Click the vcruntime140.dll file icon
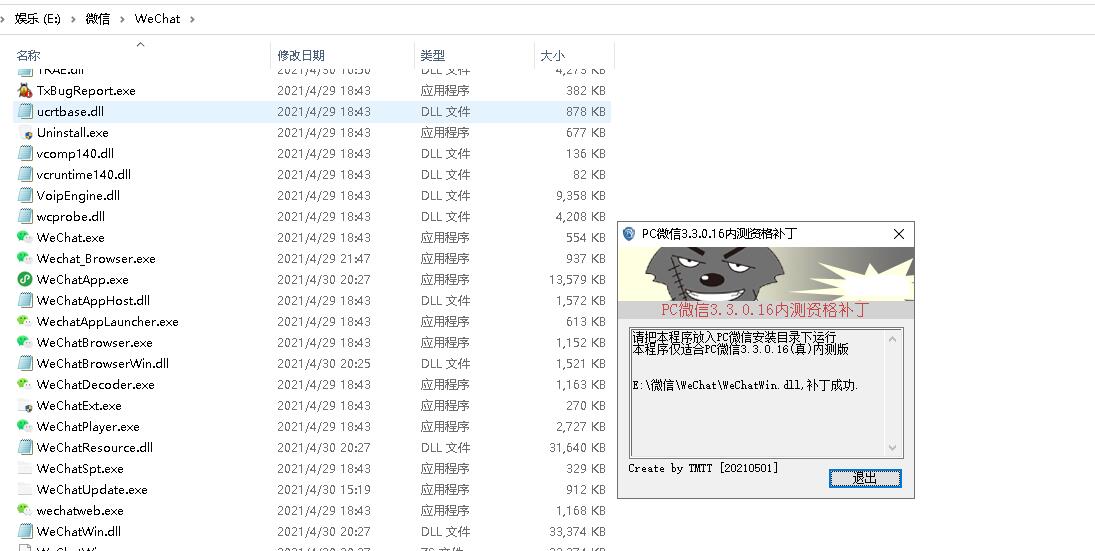Viewport: 1095px width, 551px height. point(25,175)
